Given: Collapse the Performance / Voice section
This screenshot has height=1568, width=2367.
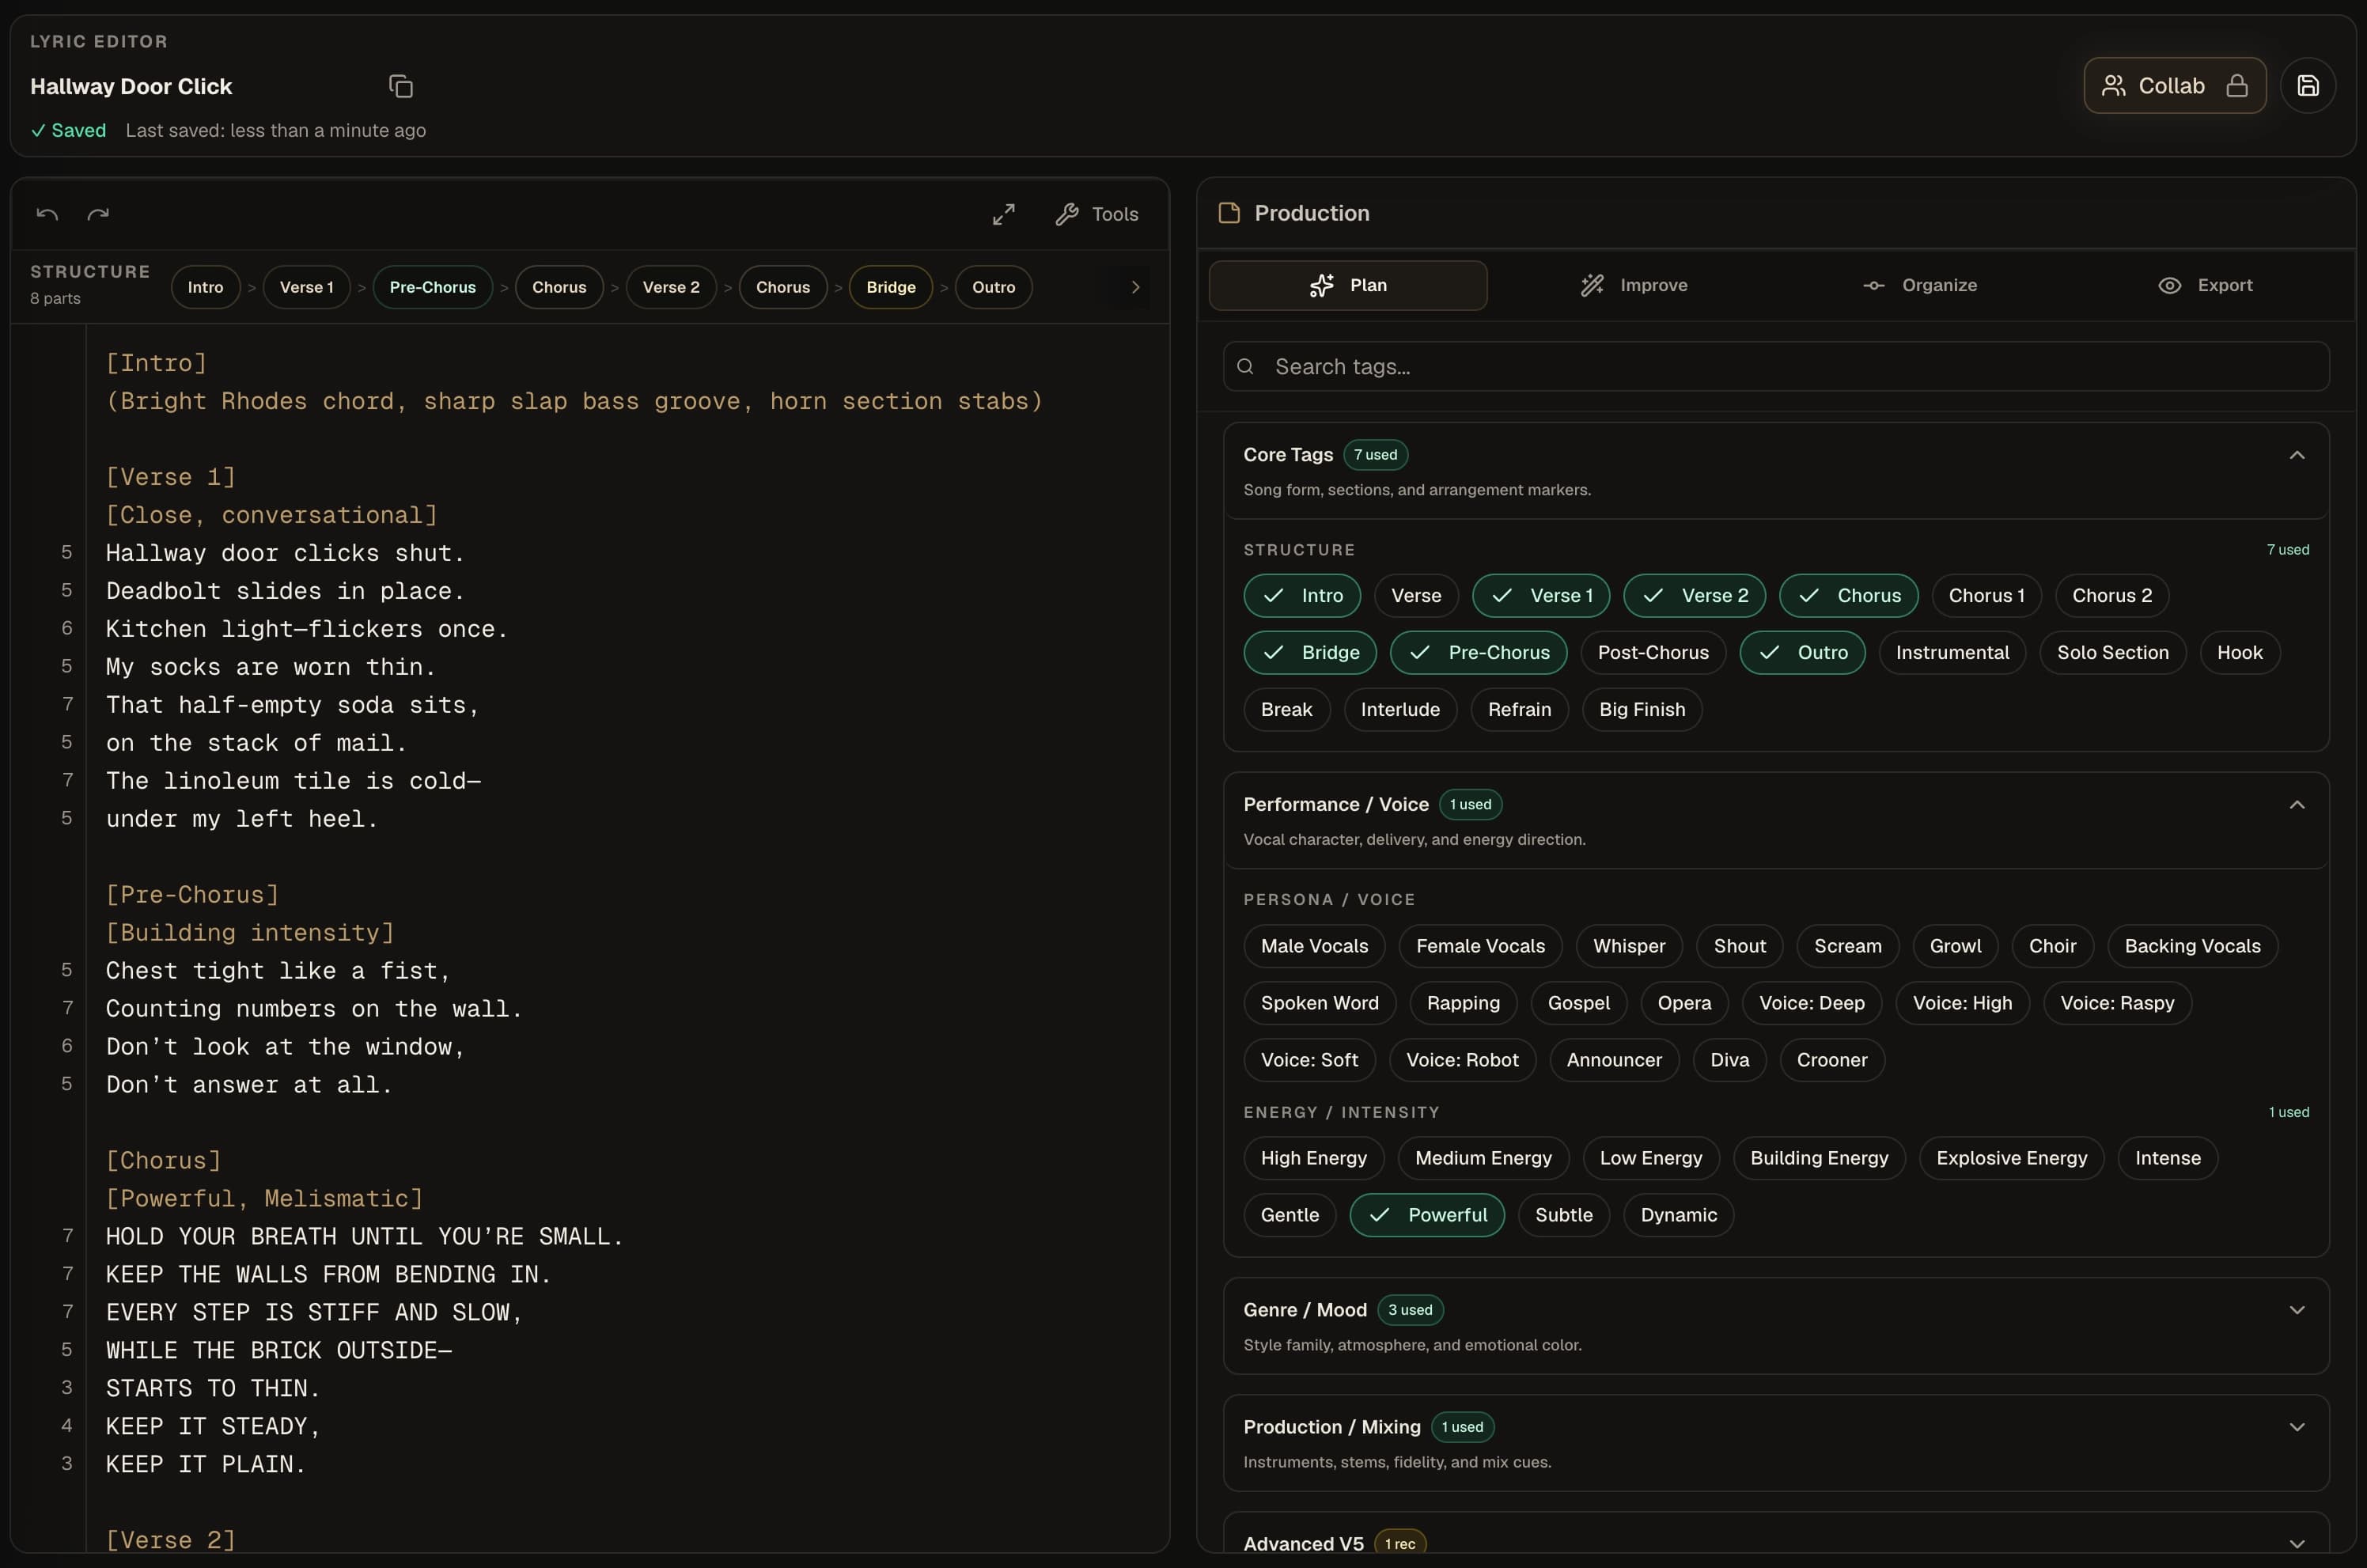Looking at the screenshot, I should point(2296,805).
